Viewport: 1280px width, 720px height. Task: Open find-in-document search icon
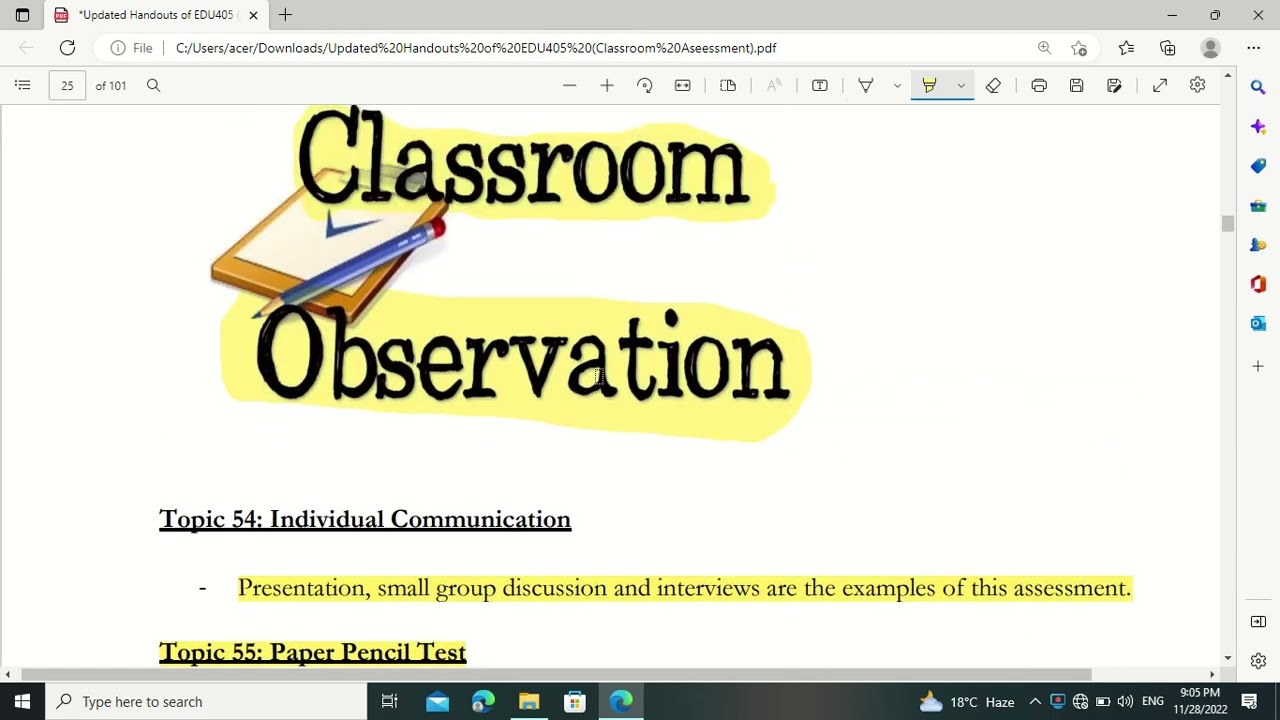[153, 85]
